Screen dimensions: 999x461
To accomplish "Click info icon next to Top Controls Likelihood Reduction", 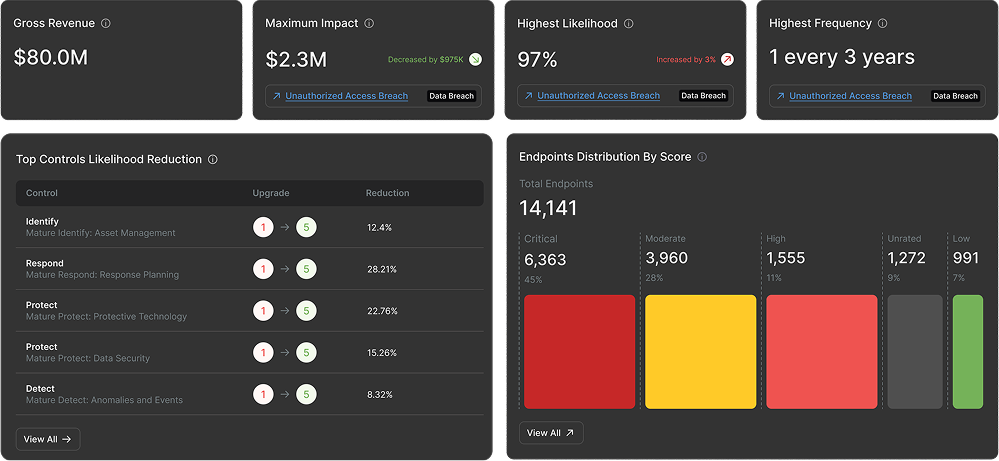I will click(x=213, y=160).
